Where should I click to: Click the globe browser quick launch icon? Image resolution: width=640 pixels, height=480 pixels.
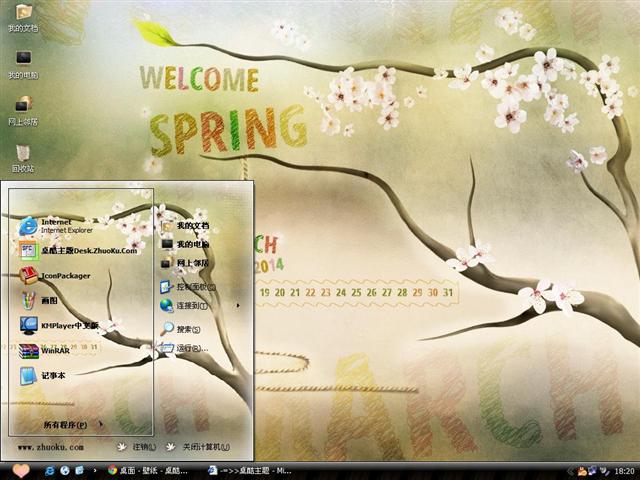tap(65, 471)
